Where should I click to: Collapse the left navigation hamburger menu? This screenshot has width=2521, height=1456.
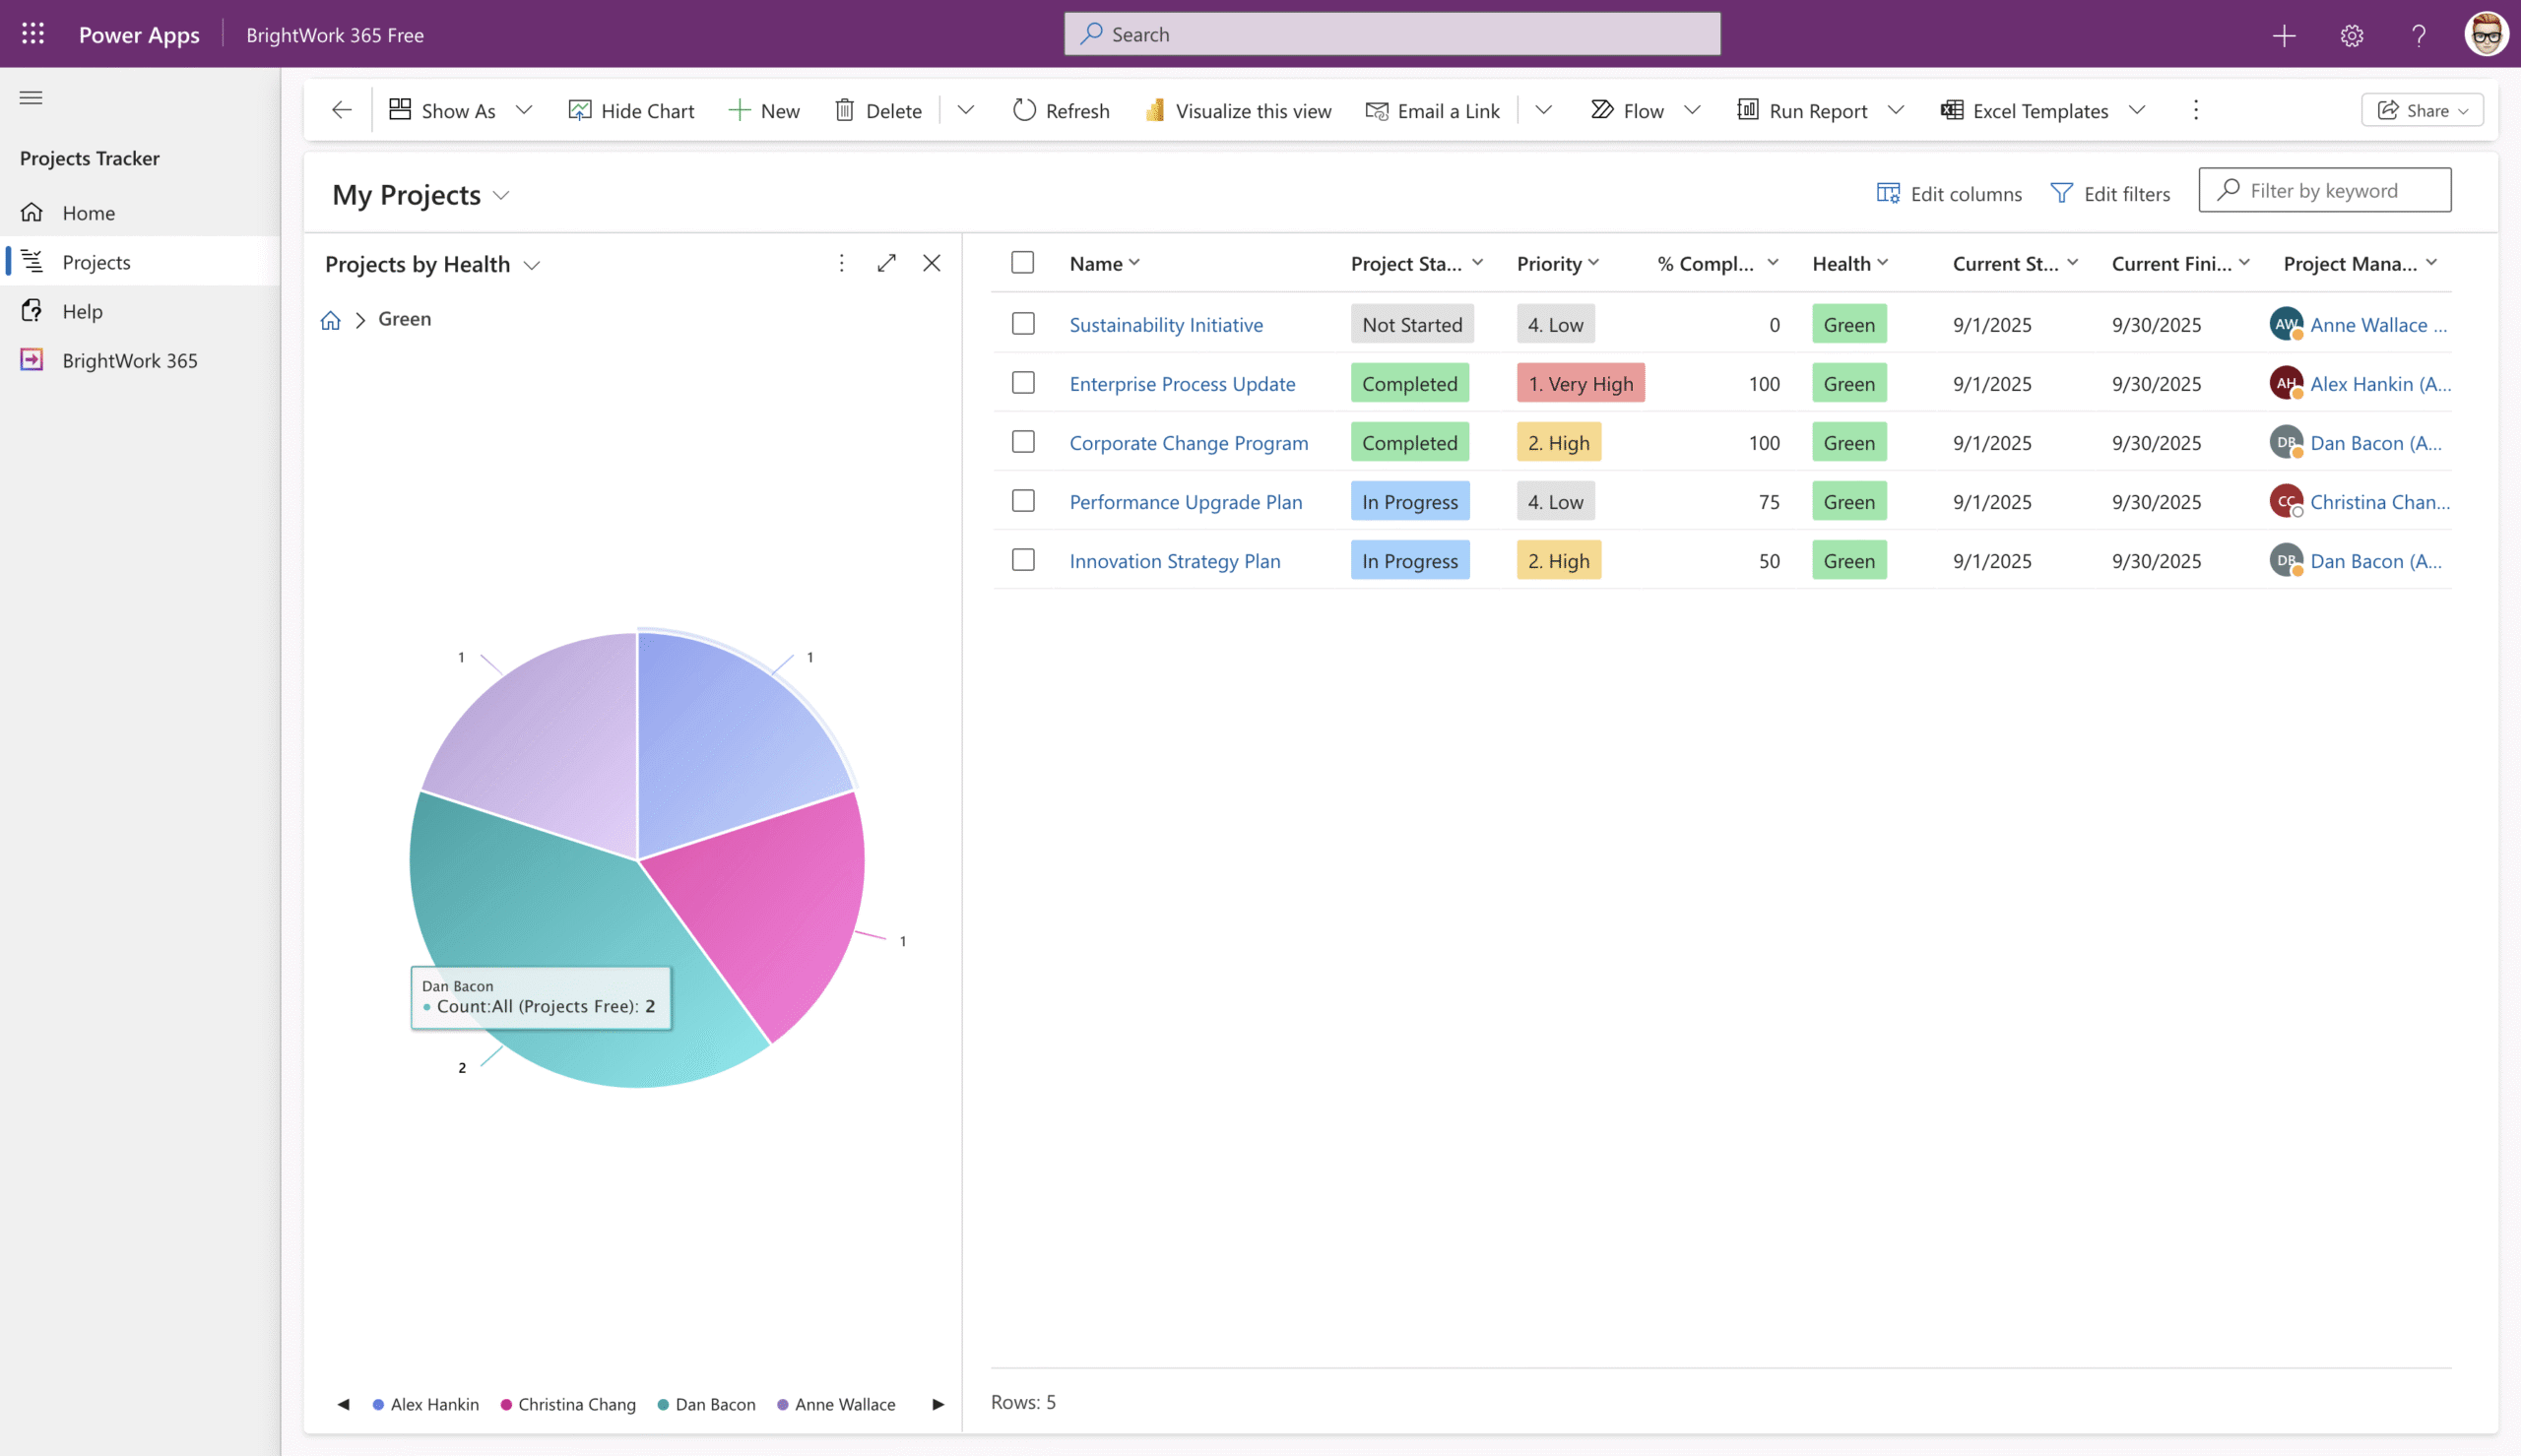[x=31, y=97]
